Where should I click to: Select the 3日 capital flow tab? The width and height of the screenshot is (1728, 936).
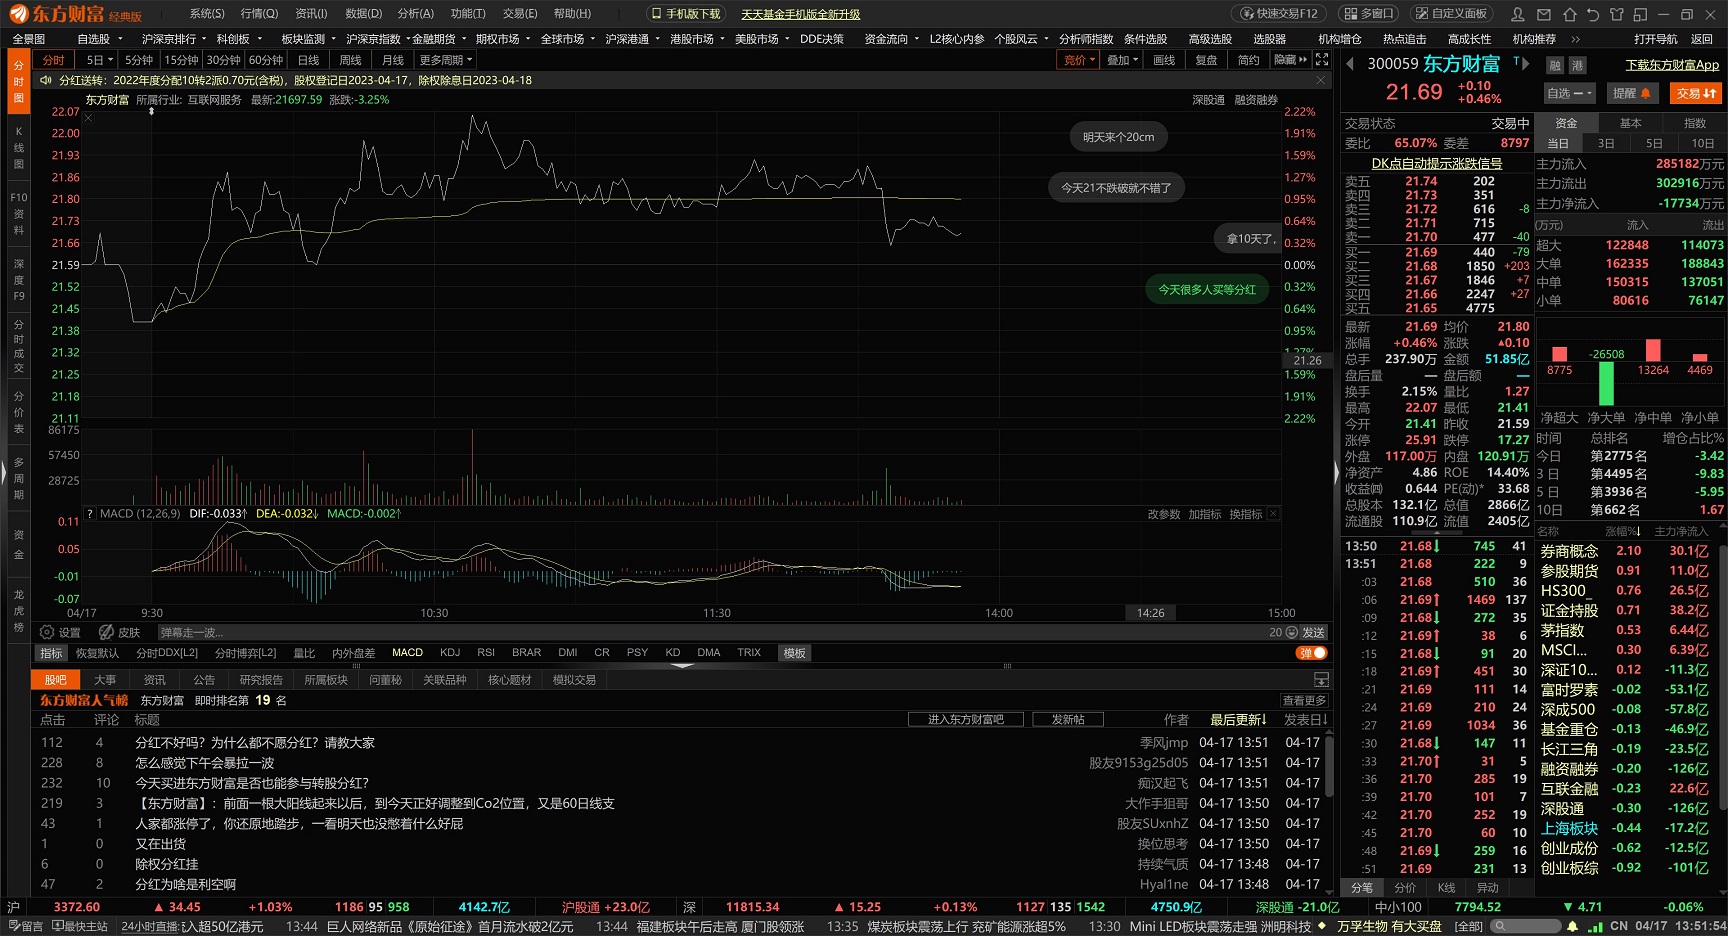click(1606, 143)
